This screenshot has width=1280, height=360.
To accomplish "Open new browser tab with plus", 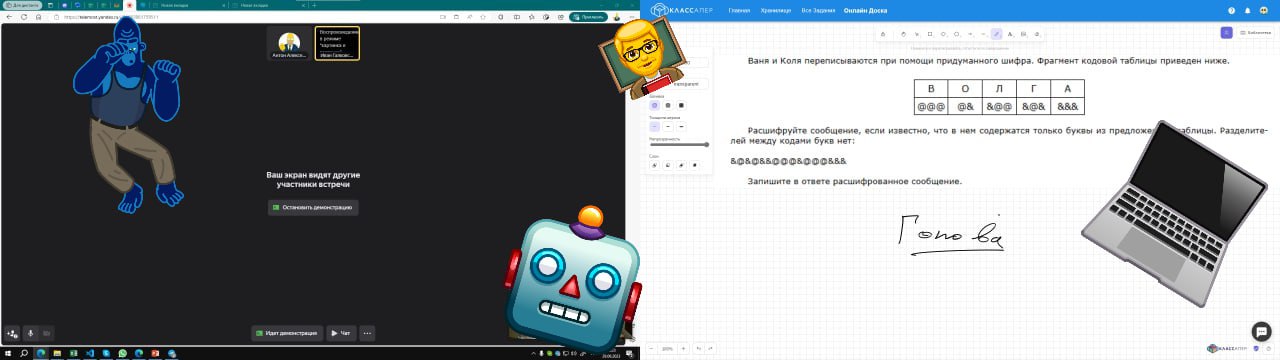I will point(314,5).
